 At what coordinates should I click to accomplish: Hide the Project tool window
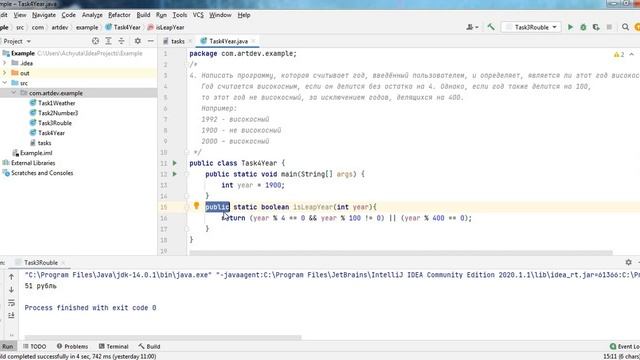pyautogui.click(x=151, y=41)
